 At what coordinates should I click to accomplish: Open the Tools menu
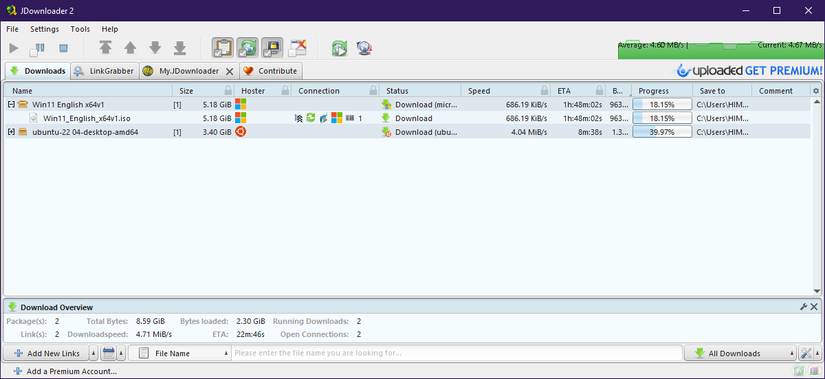(x=80, y=29)
